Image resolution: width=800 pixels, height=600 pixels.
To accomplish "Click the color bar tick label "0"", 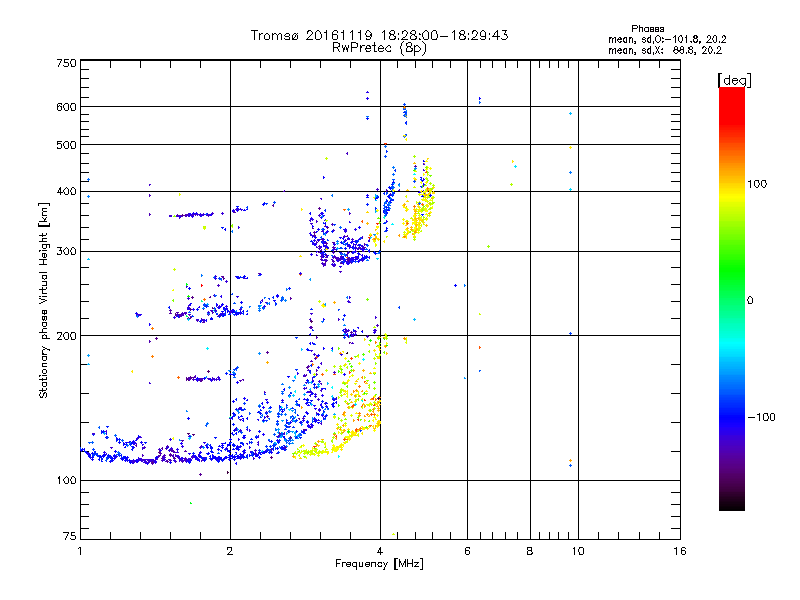I will (x=750, y=301).
